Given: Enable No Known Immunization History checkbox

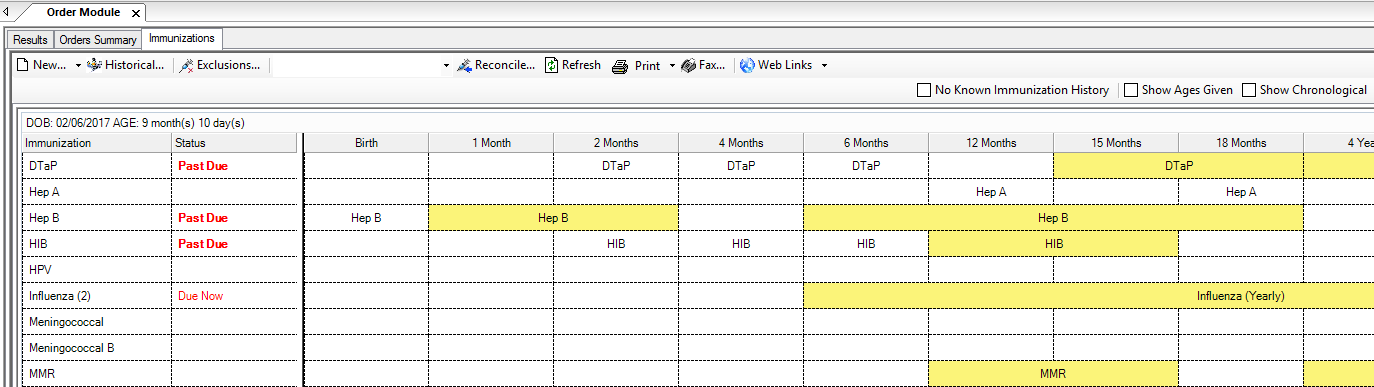Looking at the screenshot, I should pyautogui.click(x=924, y=90).
